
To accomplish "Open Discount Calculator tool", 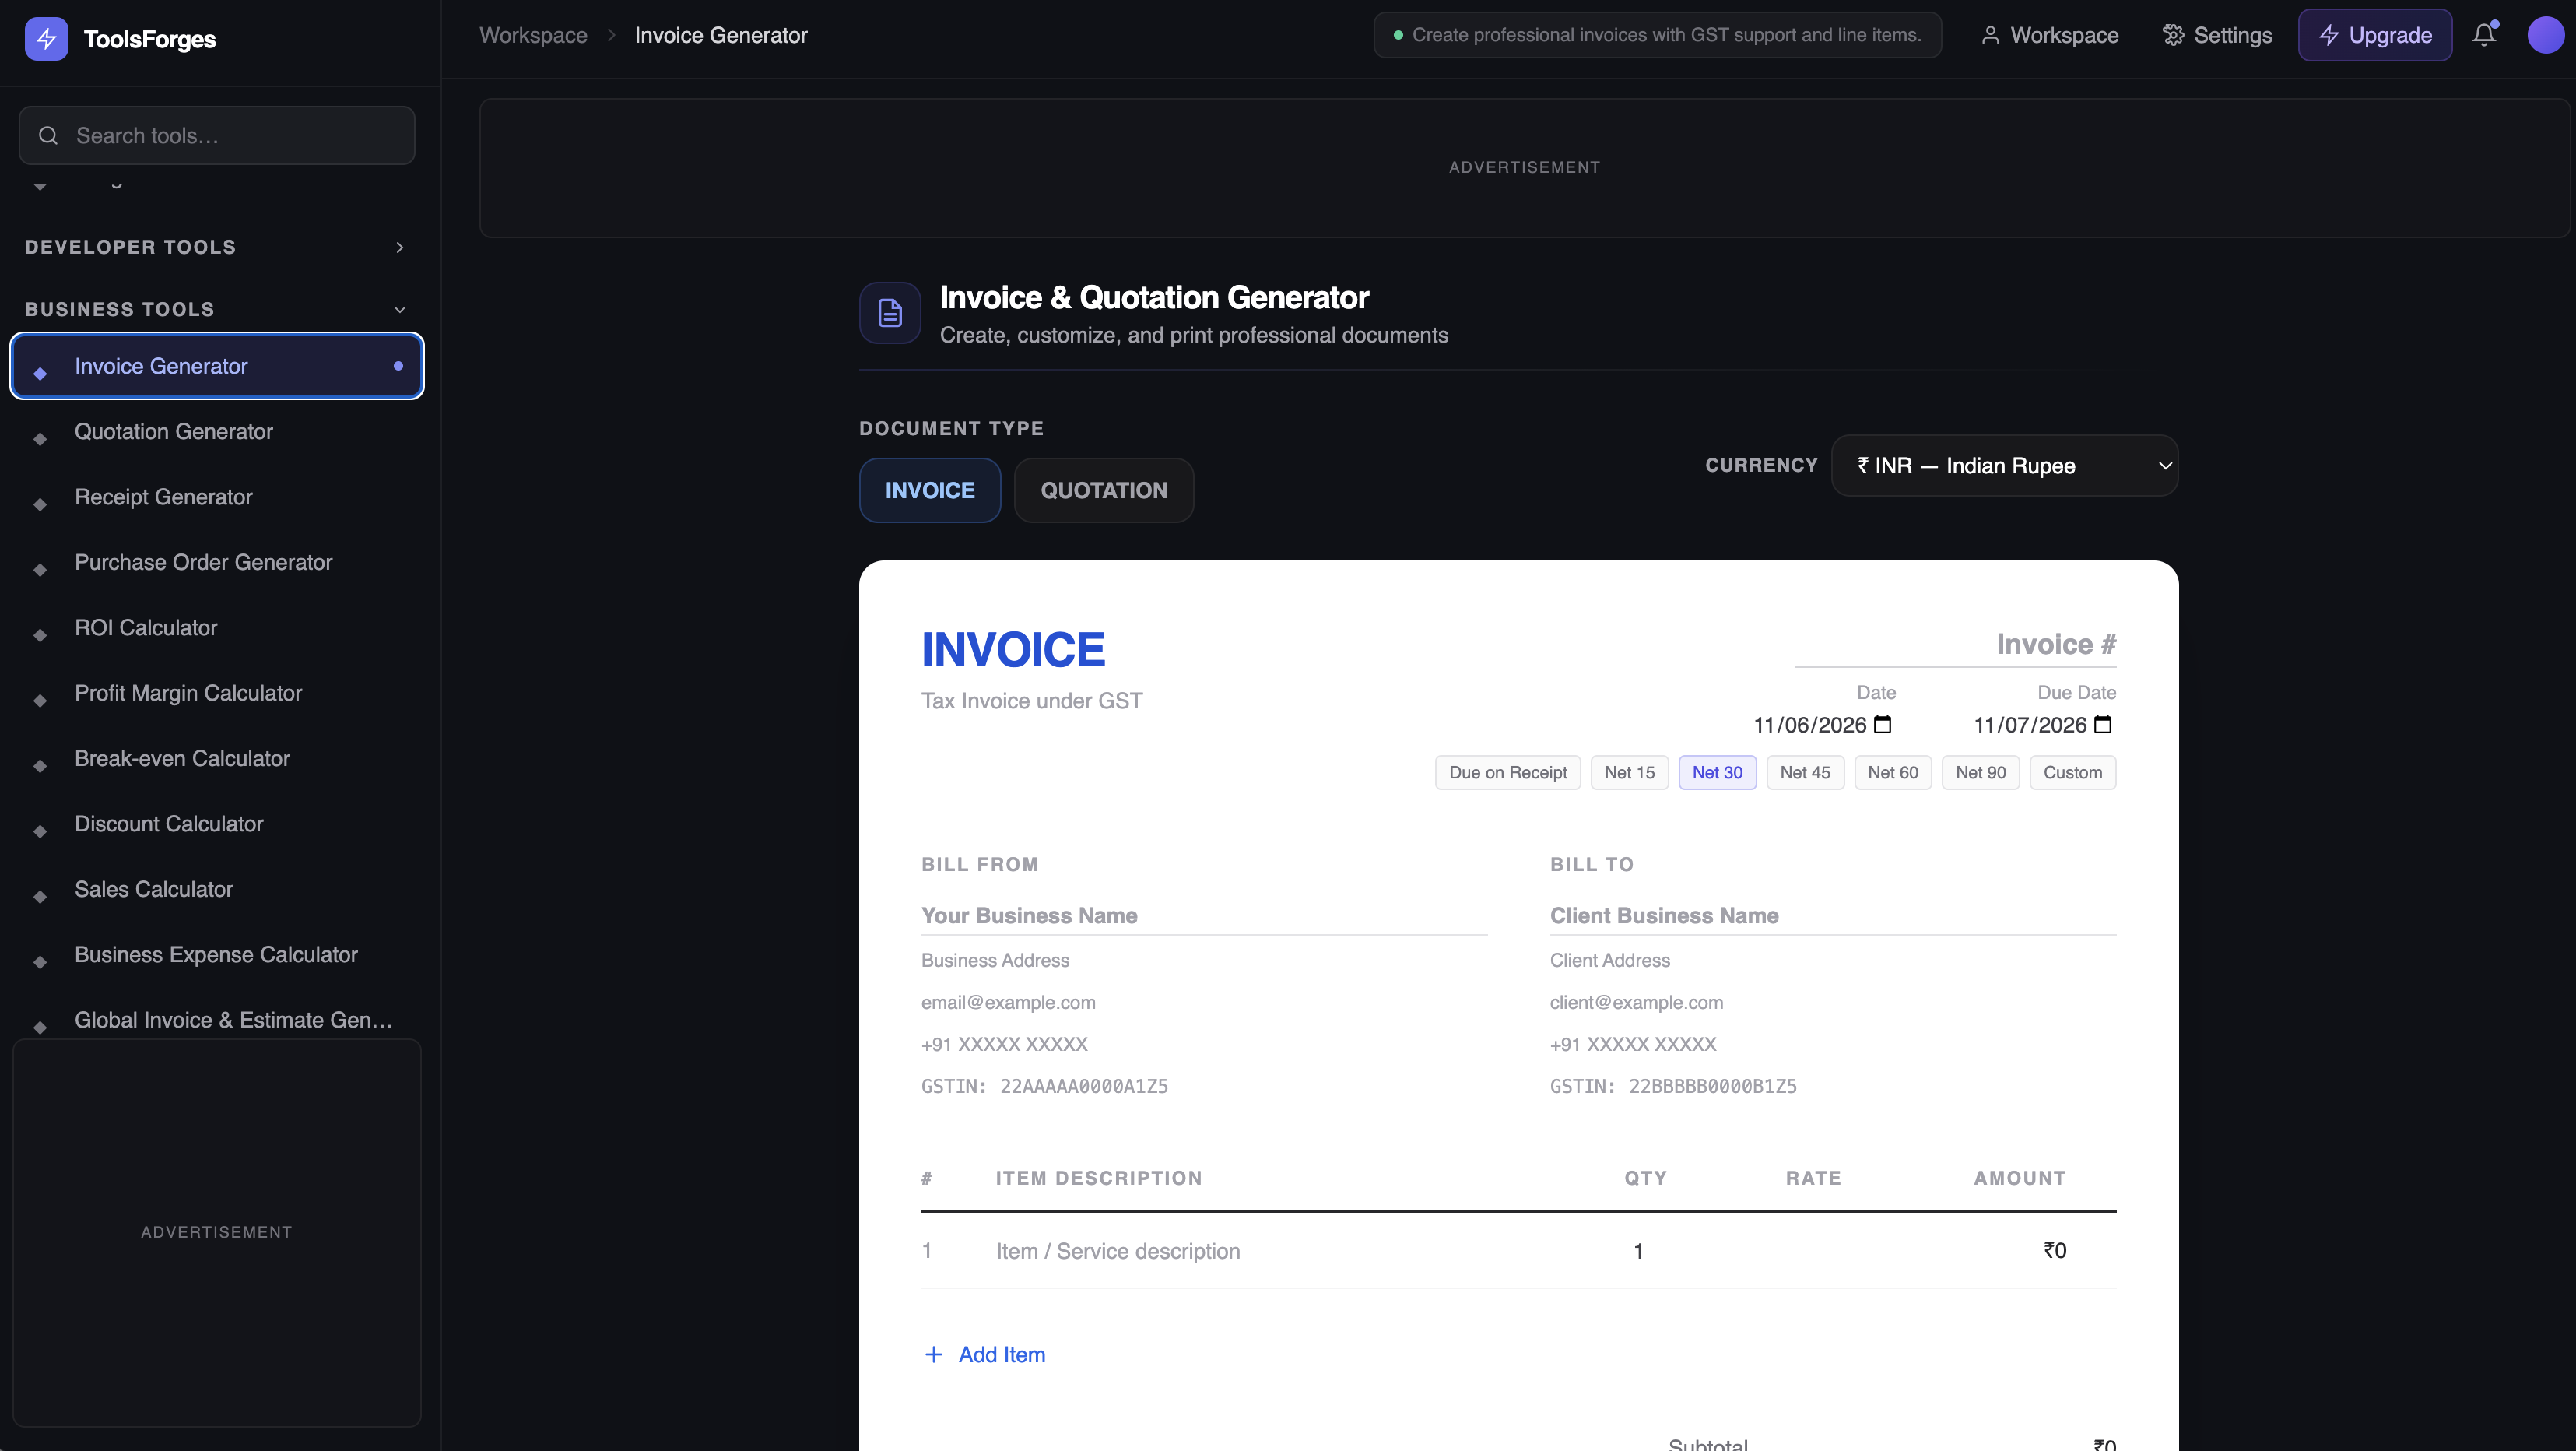I will pos(216,824).
